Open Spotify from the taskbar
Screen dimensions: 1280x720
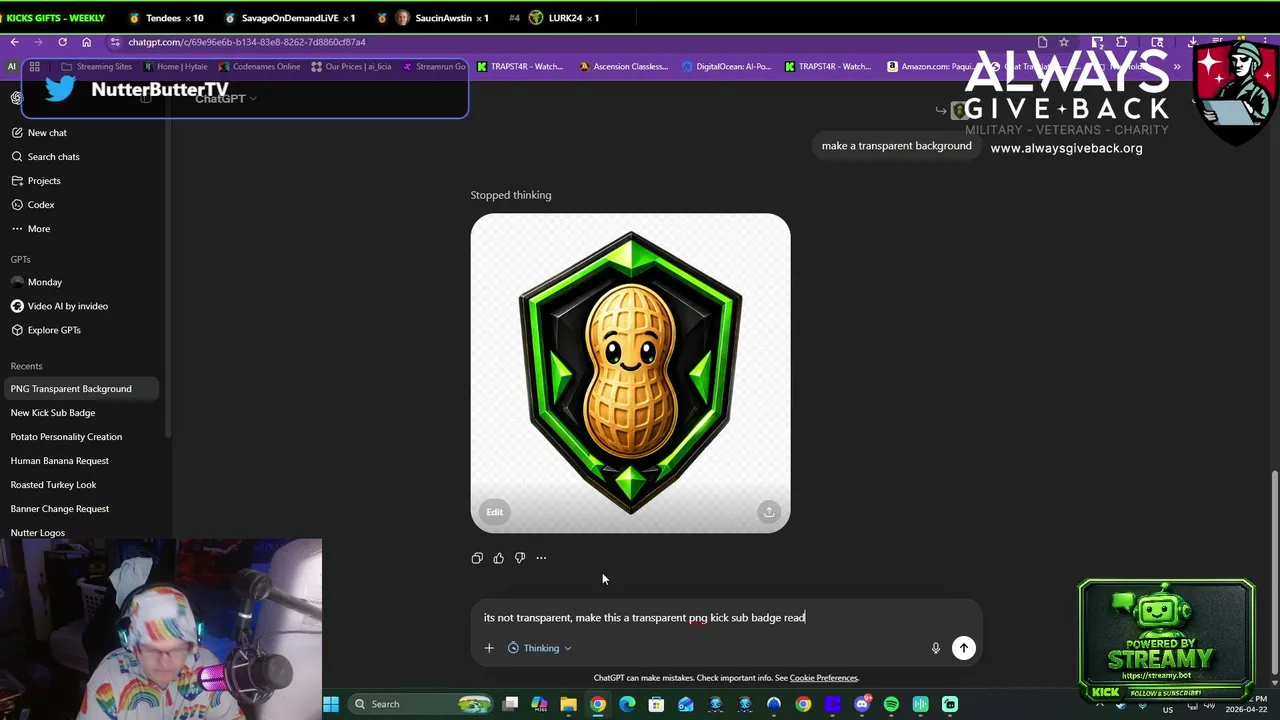(891, 704)
